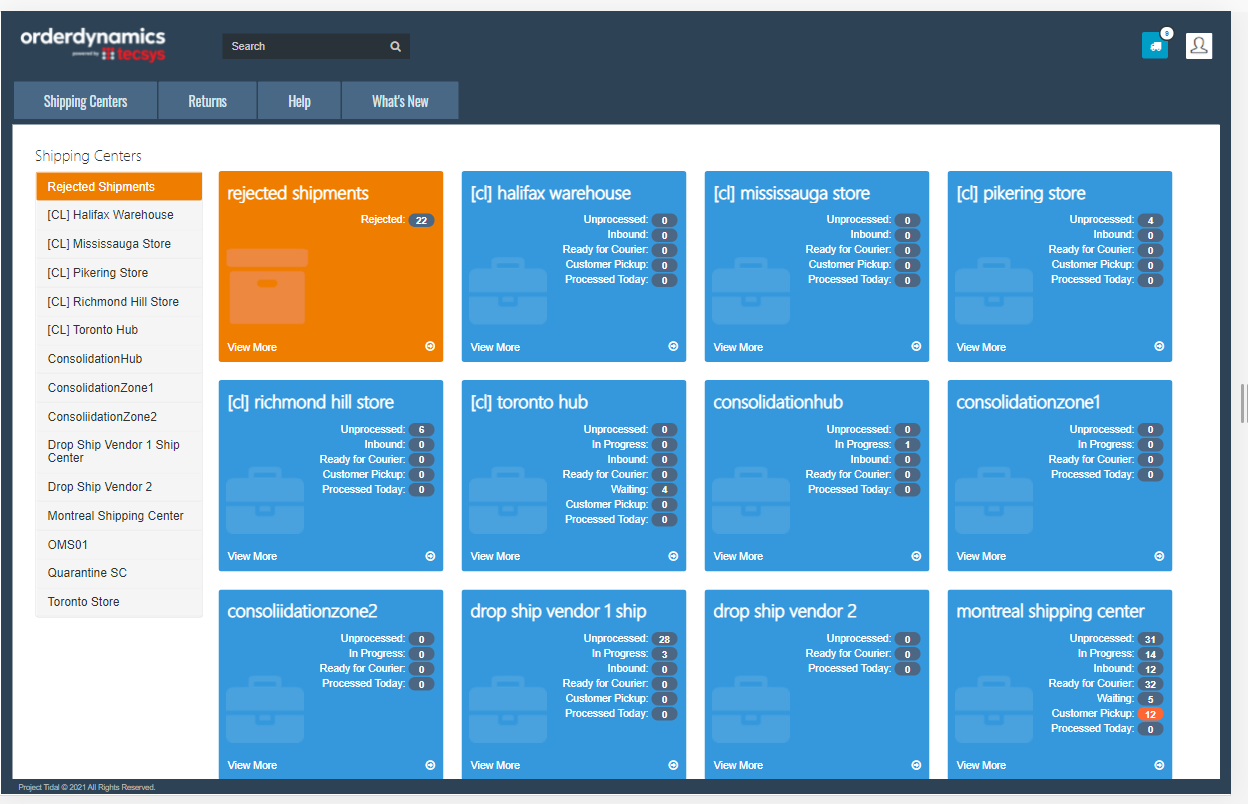Select ConsolidationZone1 in sidebar
This screenshot has height=804, width=1248.
point(119,388)
